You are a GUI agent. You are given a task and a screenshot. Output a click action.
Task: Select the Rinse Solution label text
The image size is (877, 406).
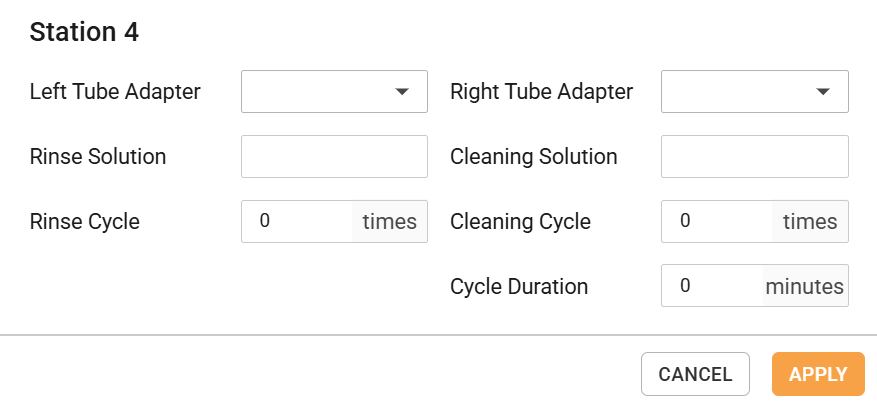point(98,157)
